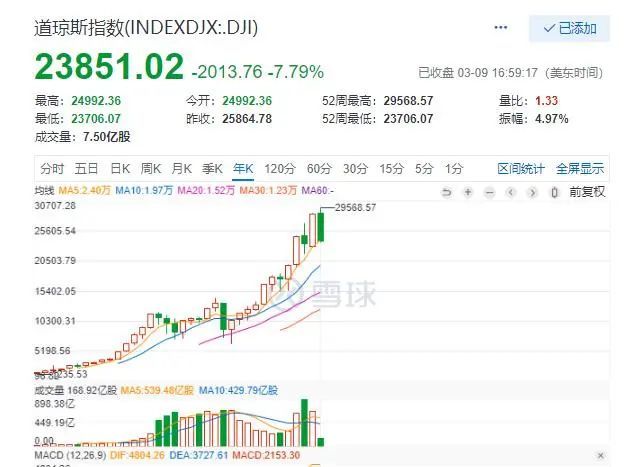This screenshot has height=467, width=635.
Task: Click the 昨收 value 25864.78
Action: (247, 119)
